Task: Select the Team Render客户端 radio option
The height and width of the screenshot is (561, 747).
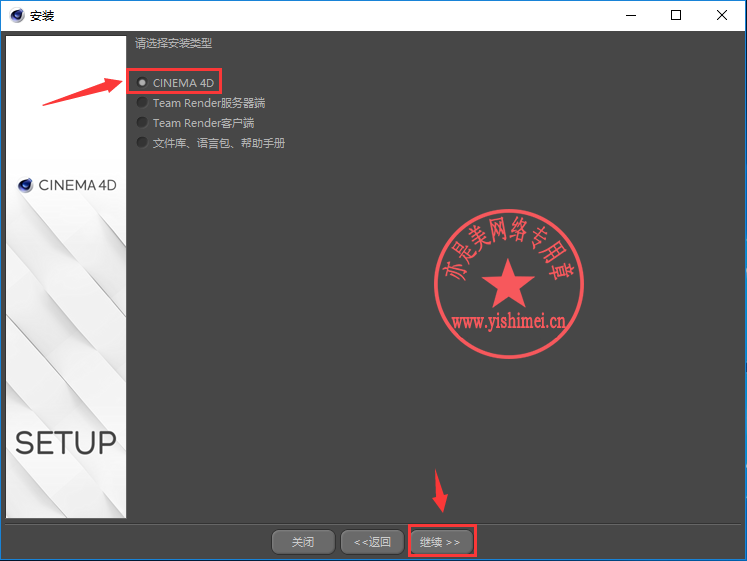Action: (x=142, y=122)
